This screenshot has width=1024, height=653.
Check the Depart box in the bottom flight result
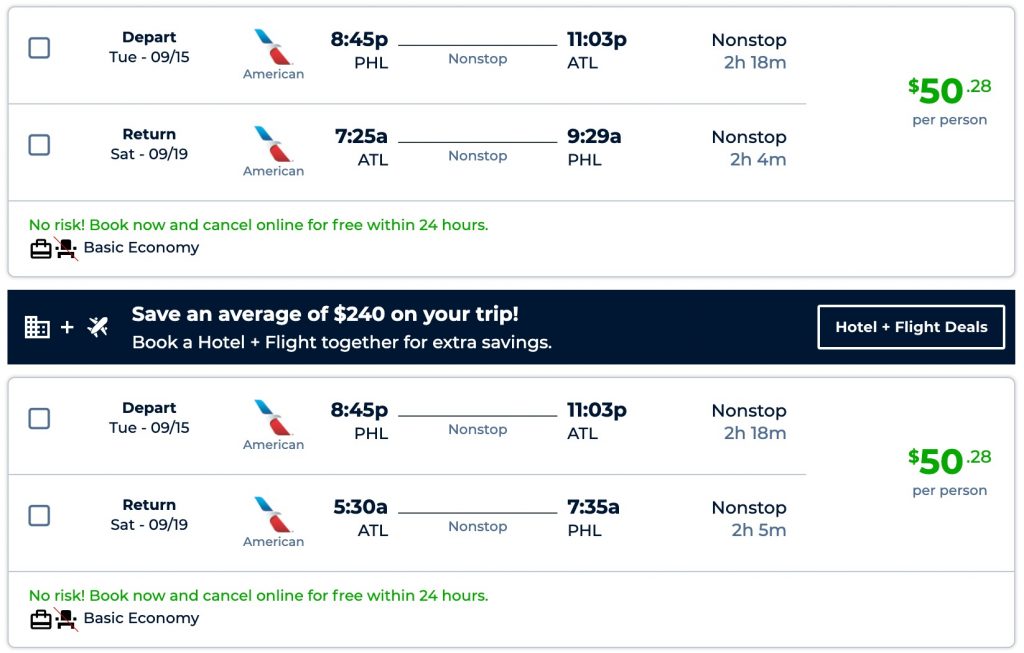click(39, 419)
